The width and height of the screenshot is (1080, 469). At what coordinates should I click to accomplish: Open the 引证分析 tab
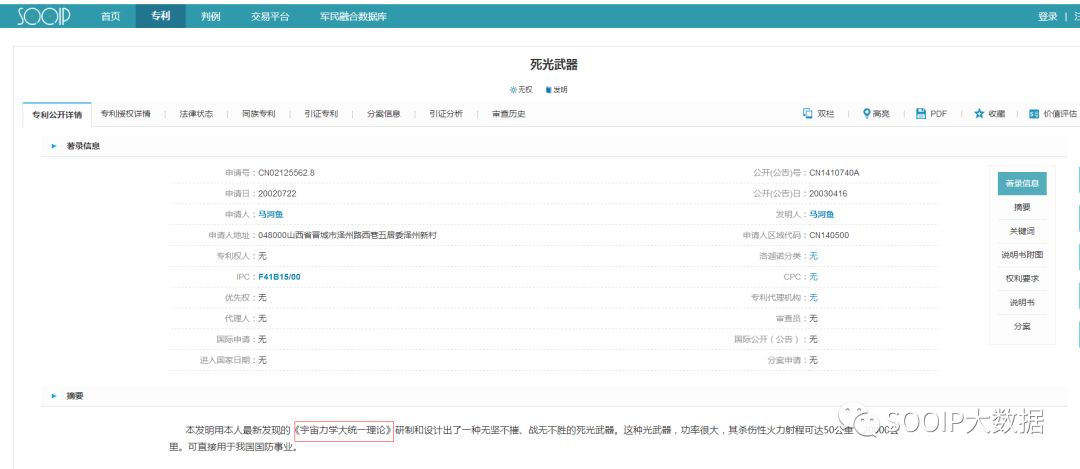point(446,114)
